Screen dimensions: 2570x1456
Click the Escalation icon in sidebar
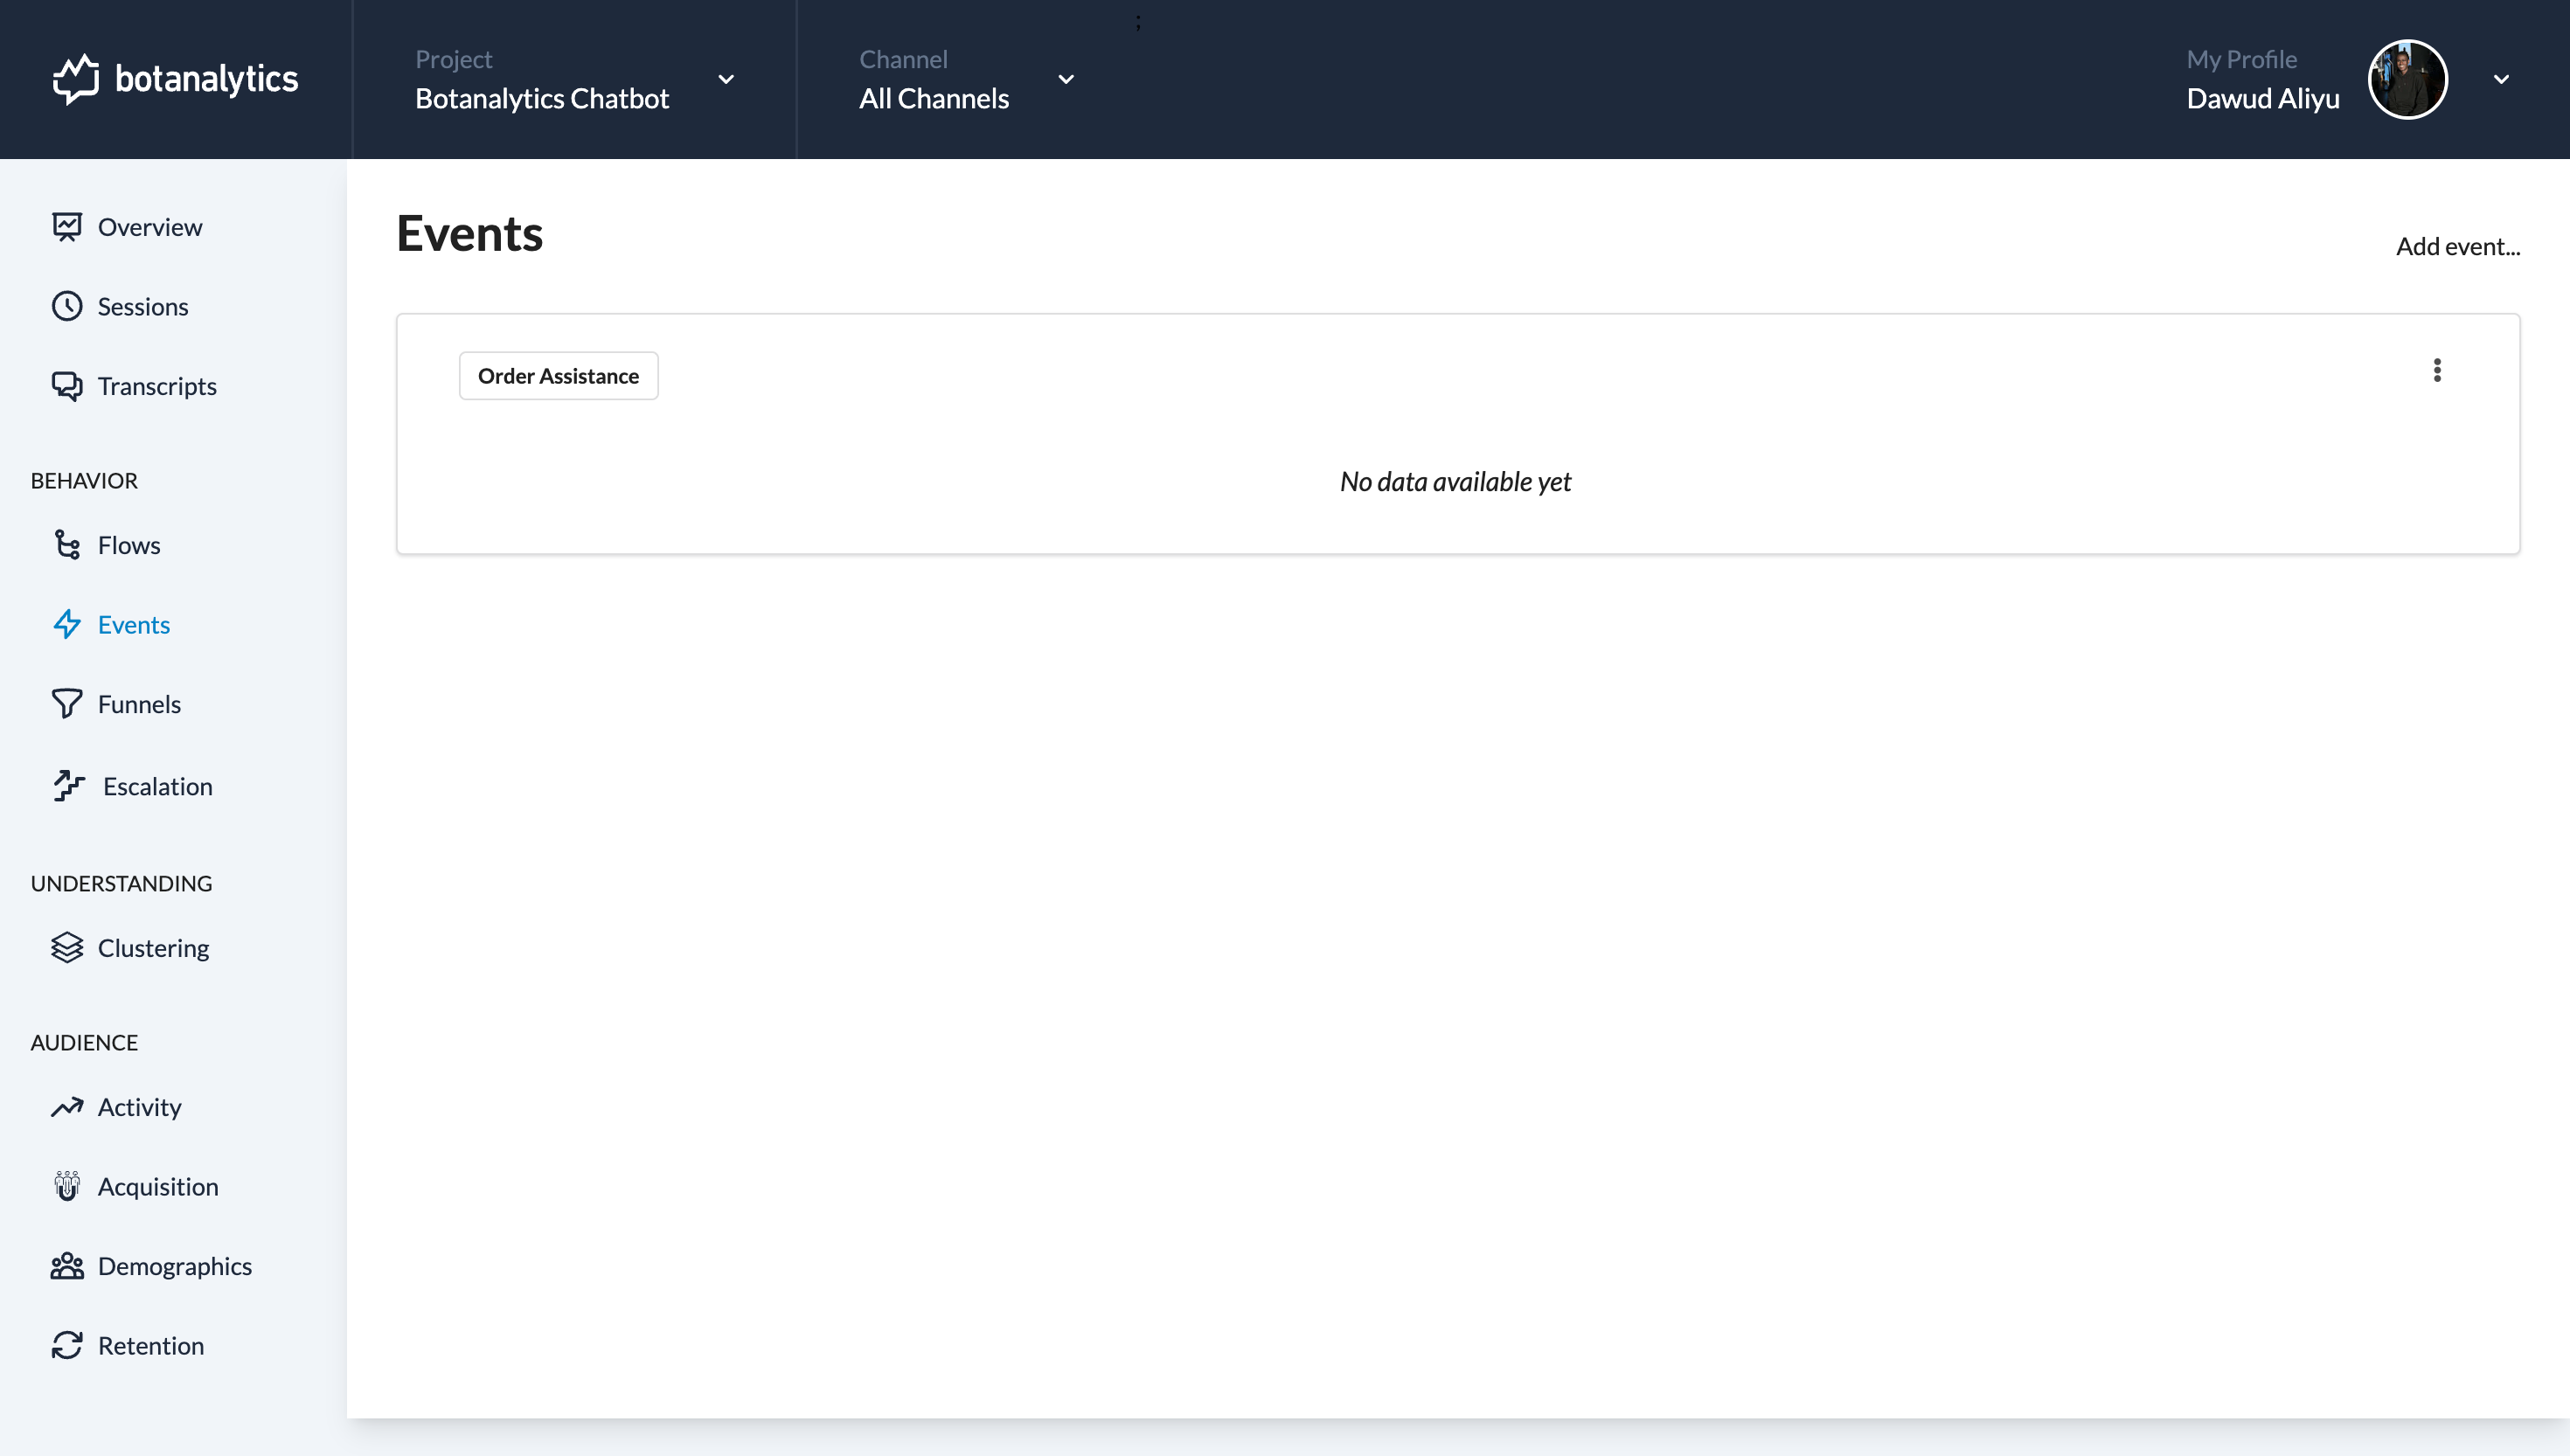tap(67, 784)
